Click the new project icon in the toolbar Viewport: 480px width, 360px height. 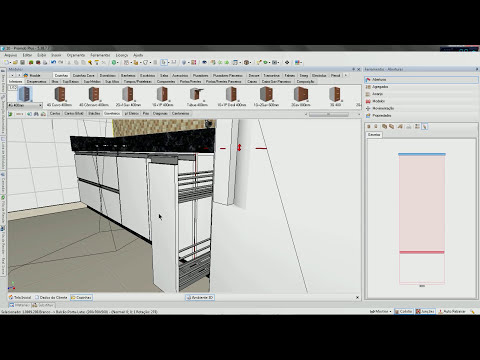(x=6, y=62)
